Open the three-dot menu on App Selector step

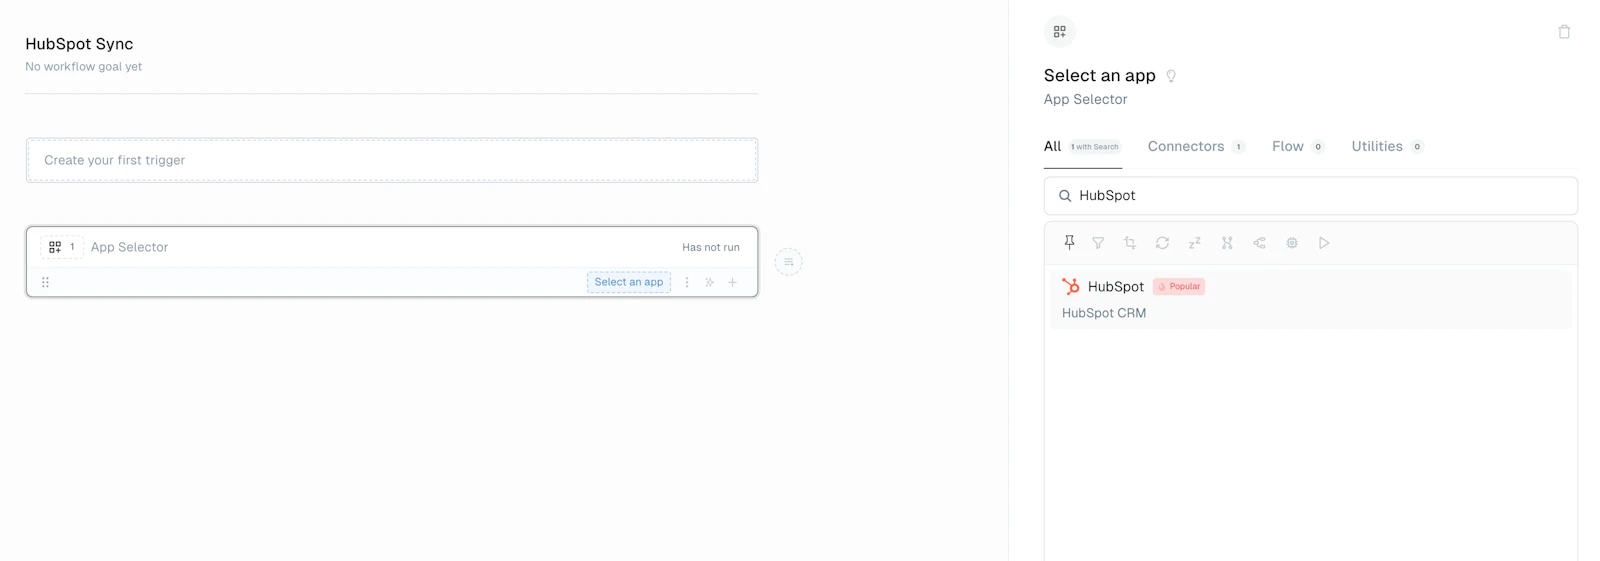[687, 282]
